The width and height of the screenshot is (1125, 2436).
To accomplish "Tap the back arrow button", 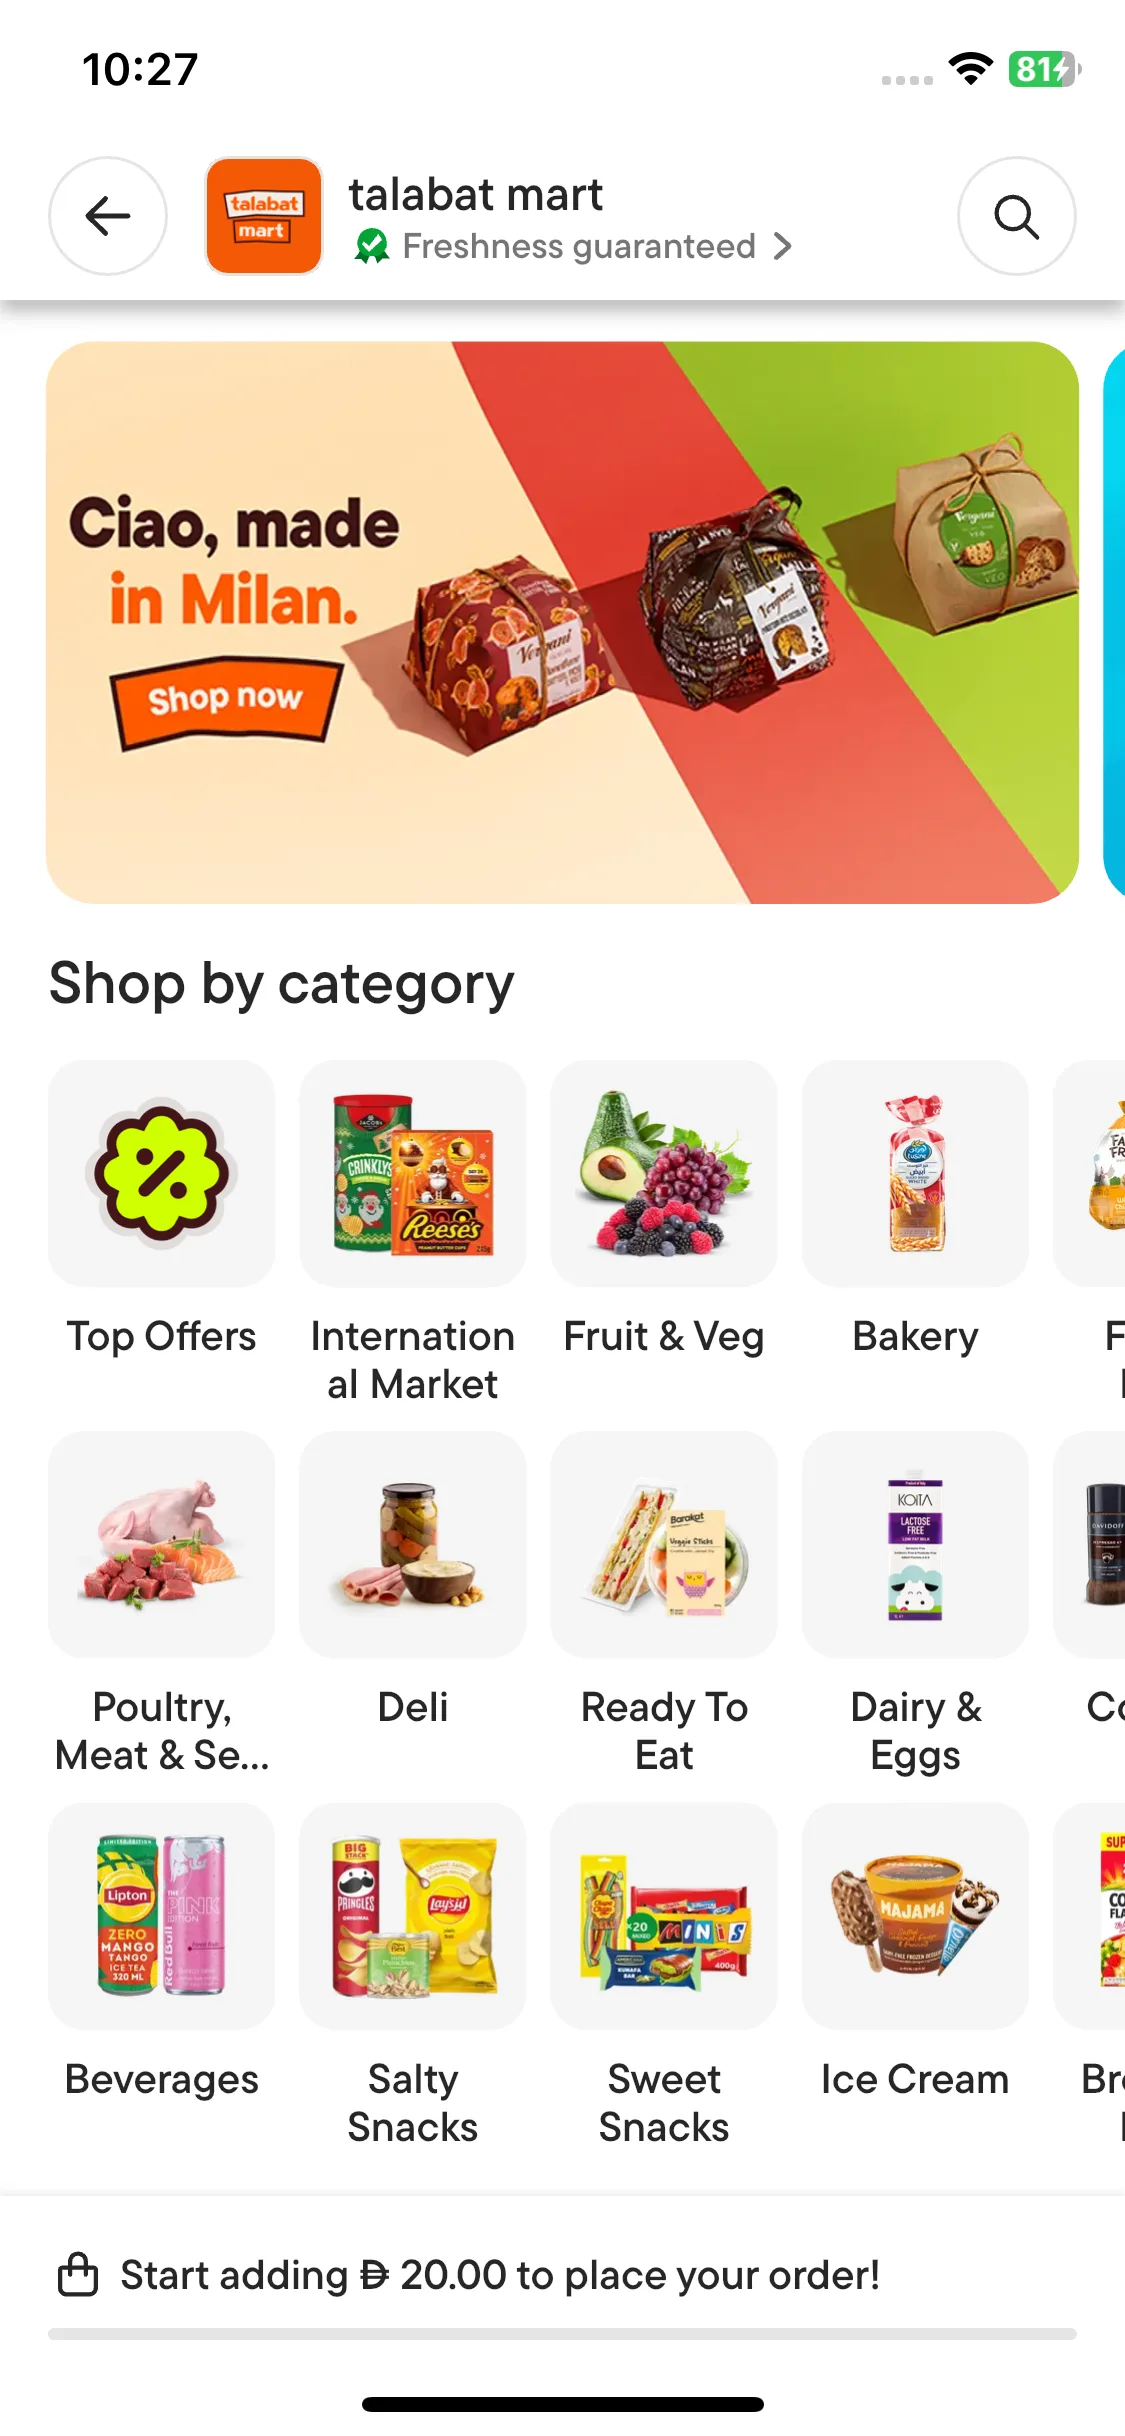I will [108, 216].
